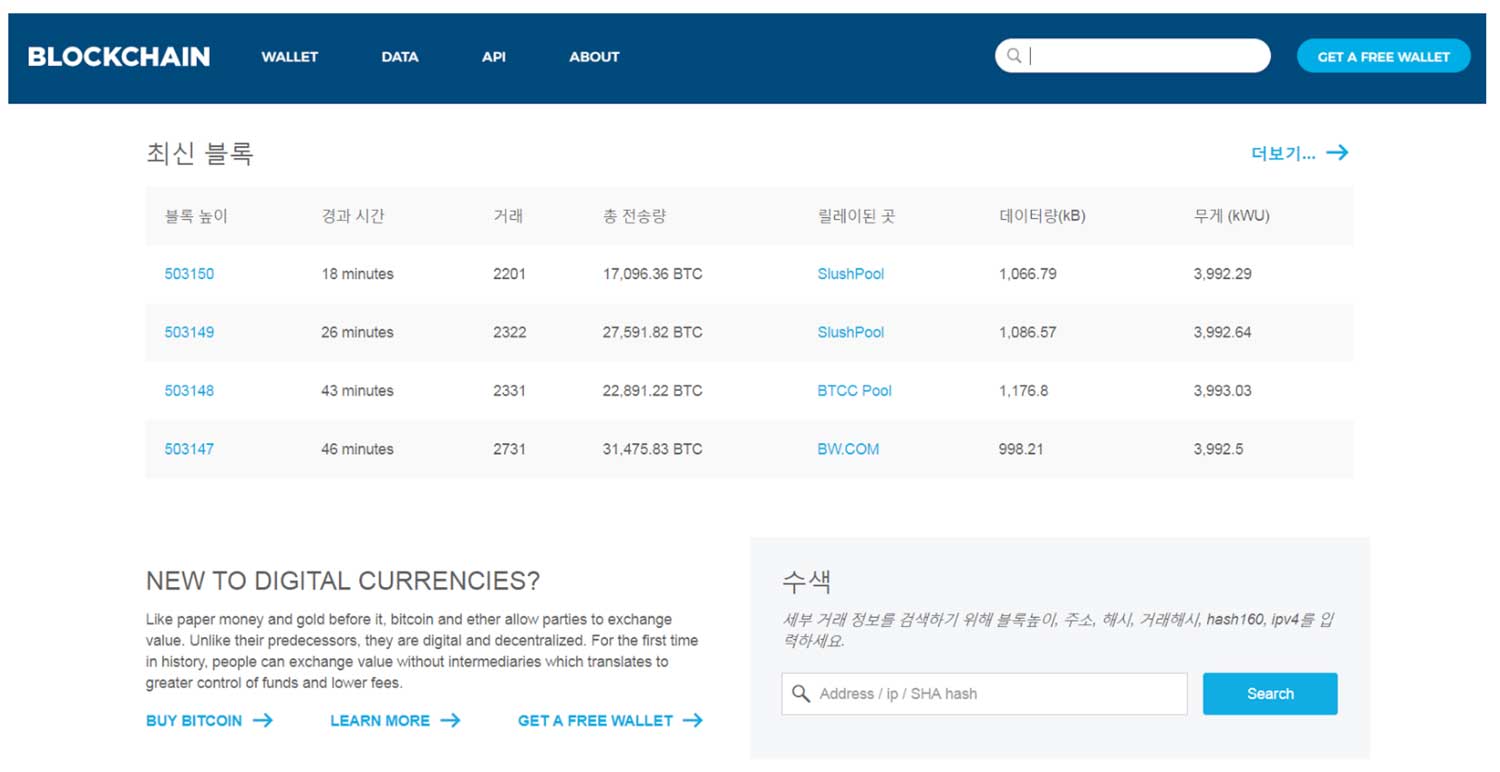Click arrow beside bottom GET A FREE WALLET
This screenshot has height=772, width=1500.
tap(692, 720)
